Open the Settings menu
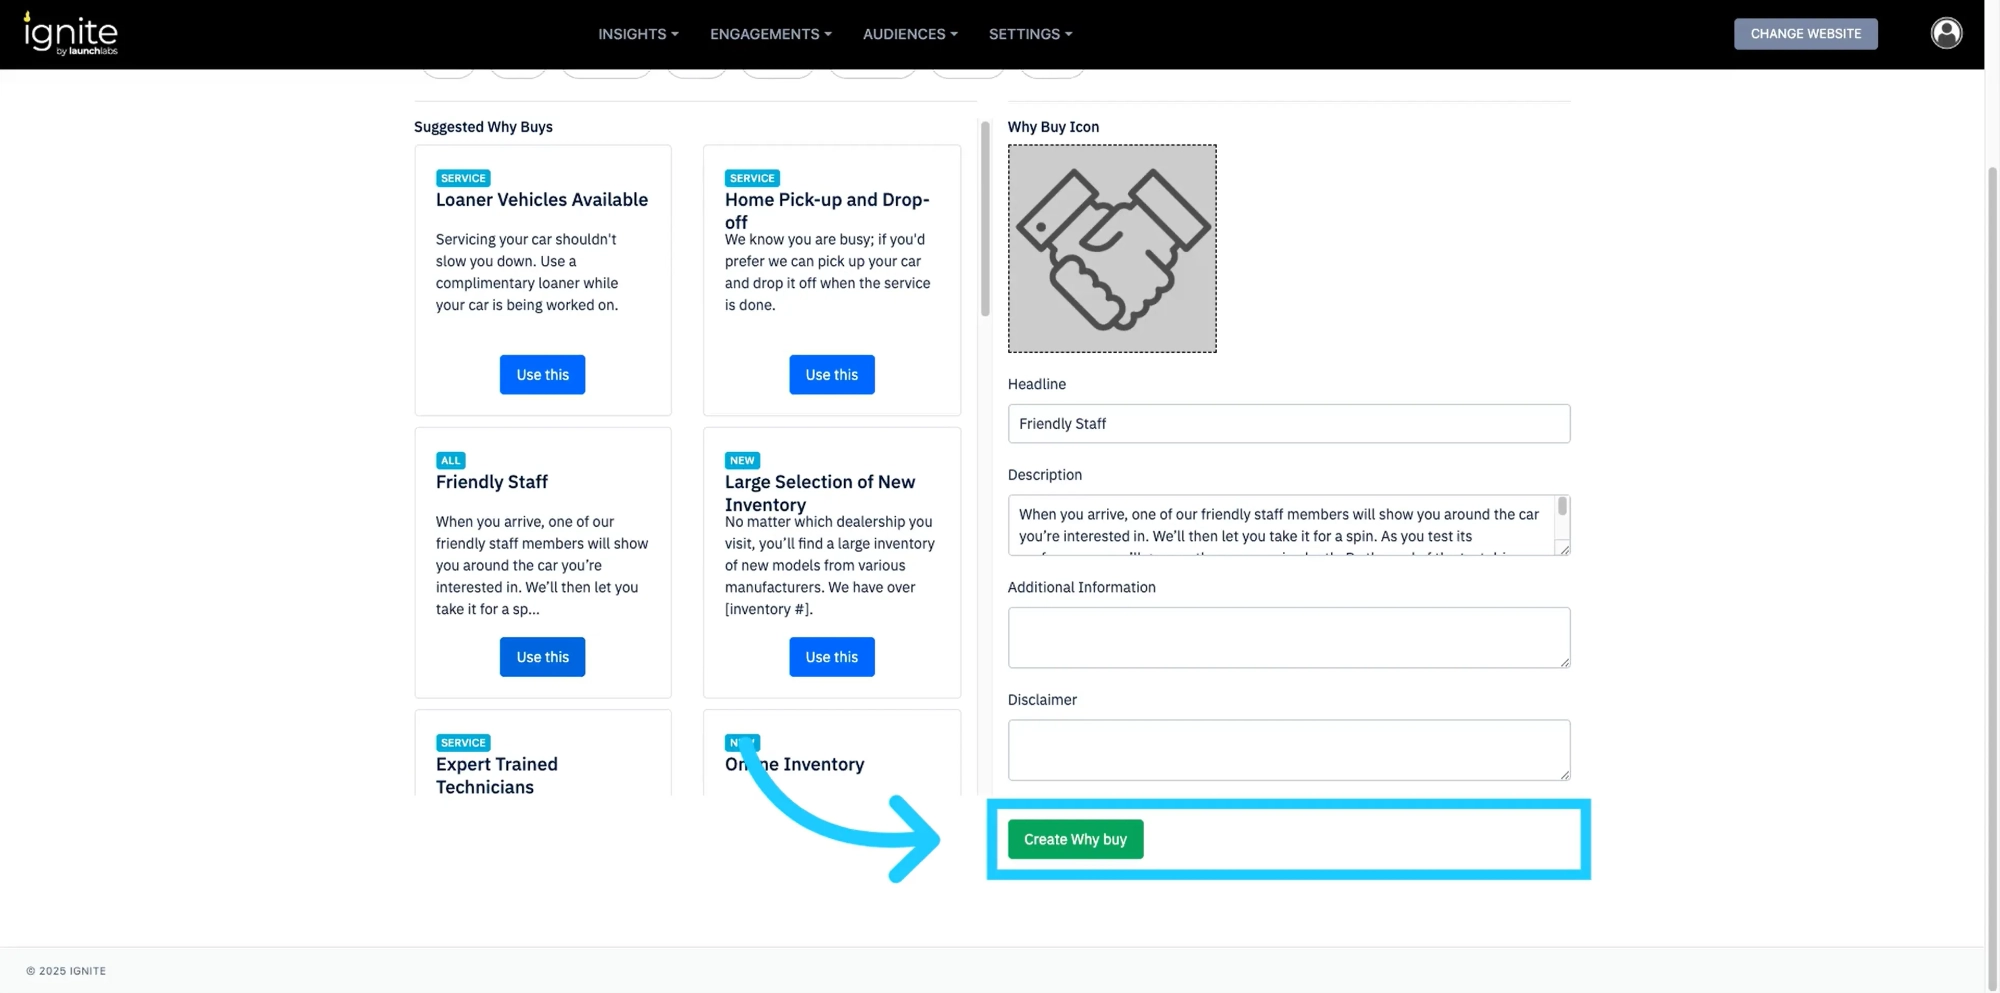This screenshot has height=993, width=2000. pyautogui.click(x=1030, y=34)
